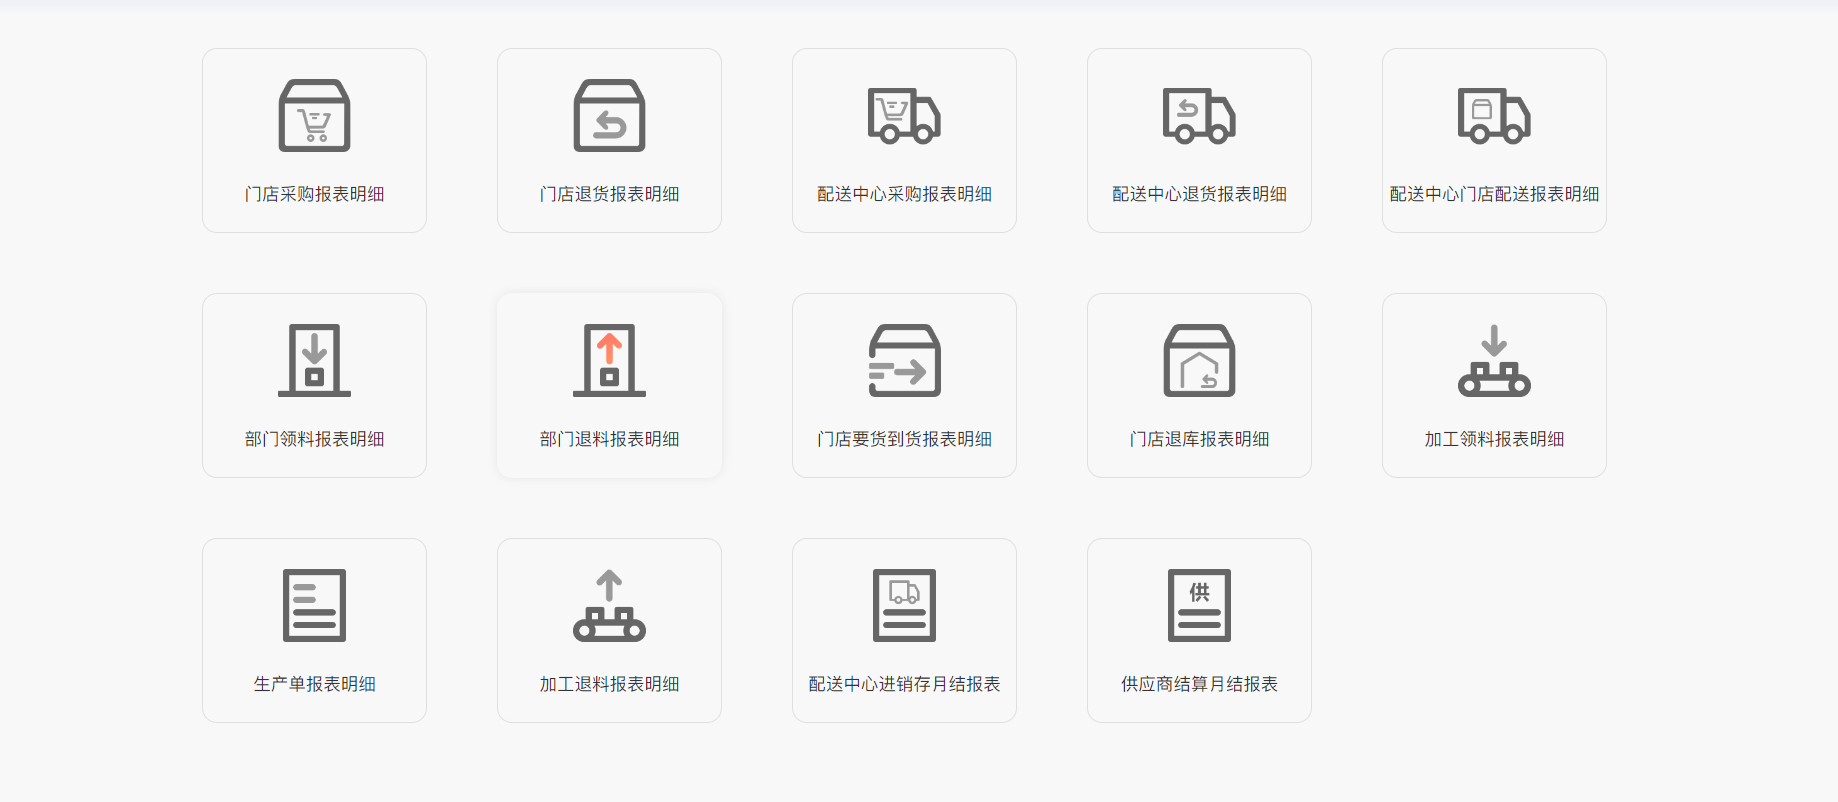Open the 门店退库报表明细 label
The width and height of the screenshot is (1838, 802).
(x=1199, y=439)
